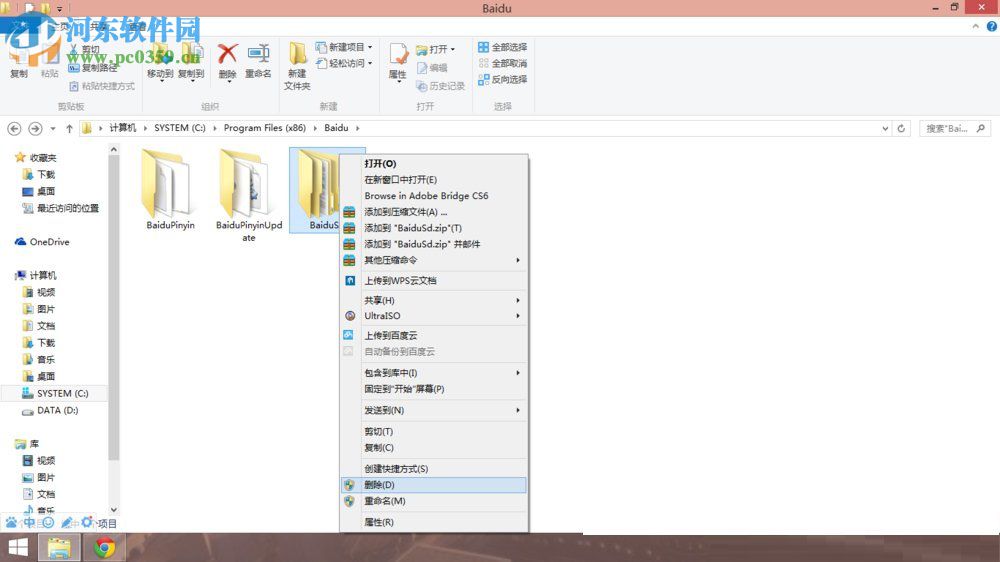Choose Open (打开) in context menu

(434, 163)
